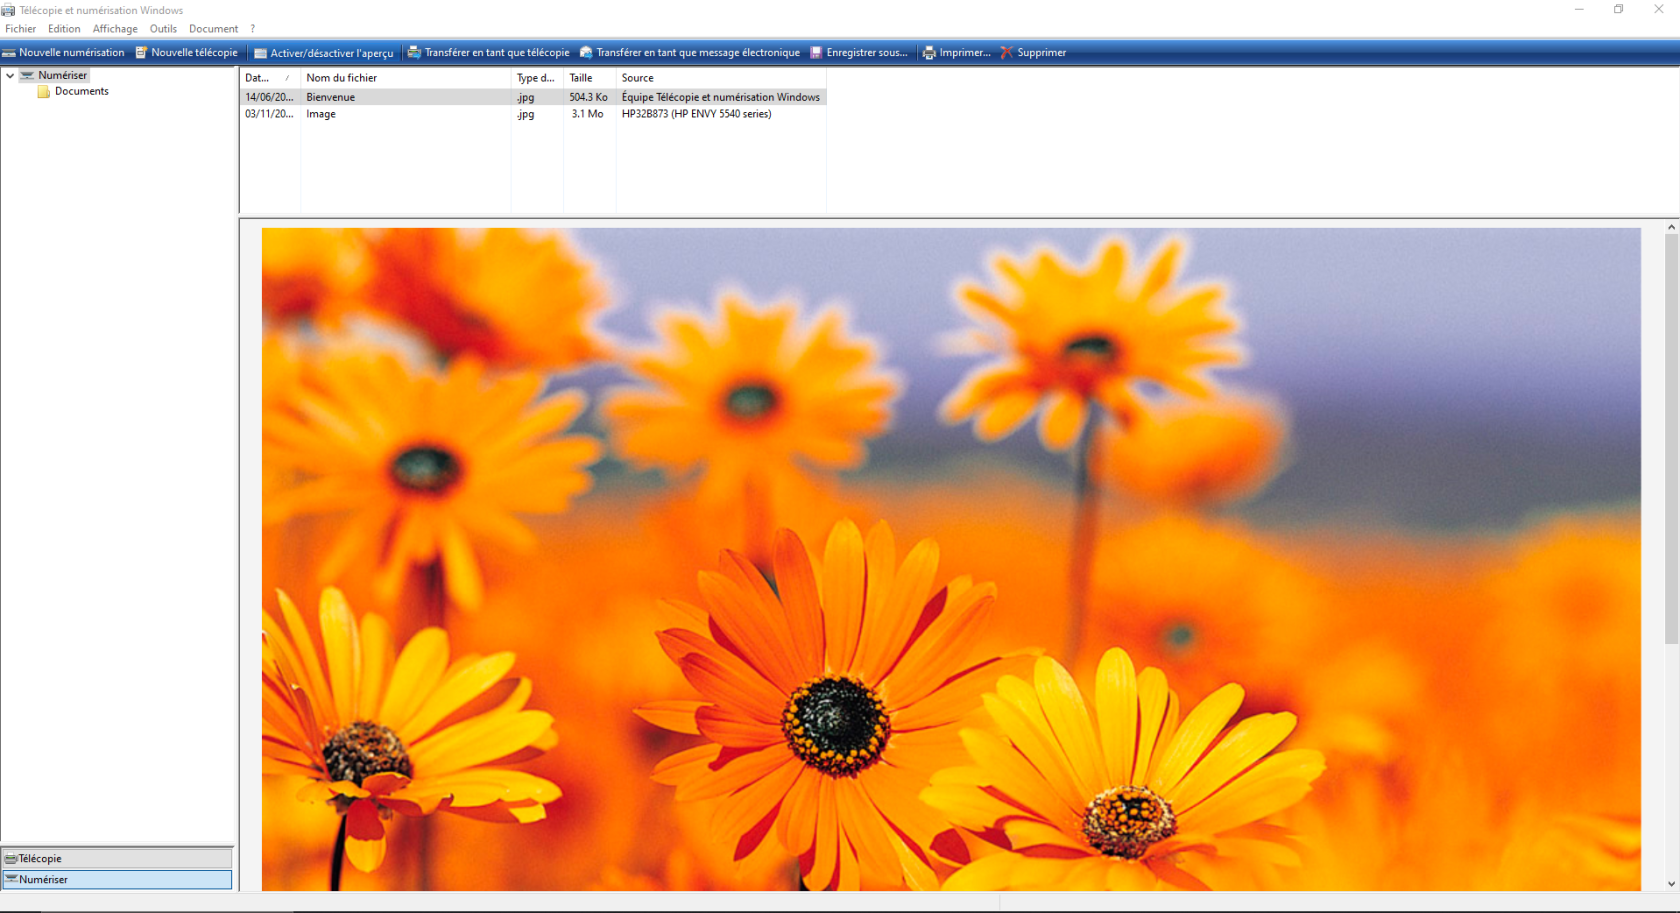
Task: Click Transférer en tant que télécopie icon
Action: (x=414, y=53)
